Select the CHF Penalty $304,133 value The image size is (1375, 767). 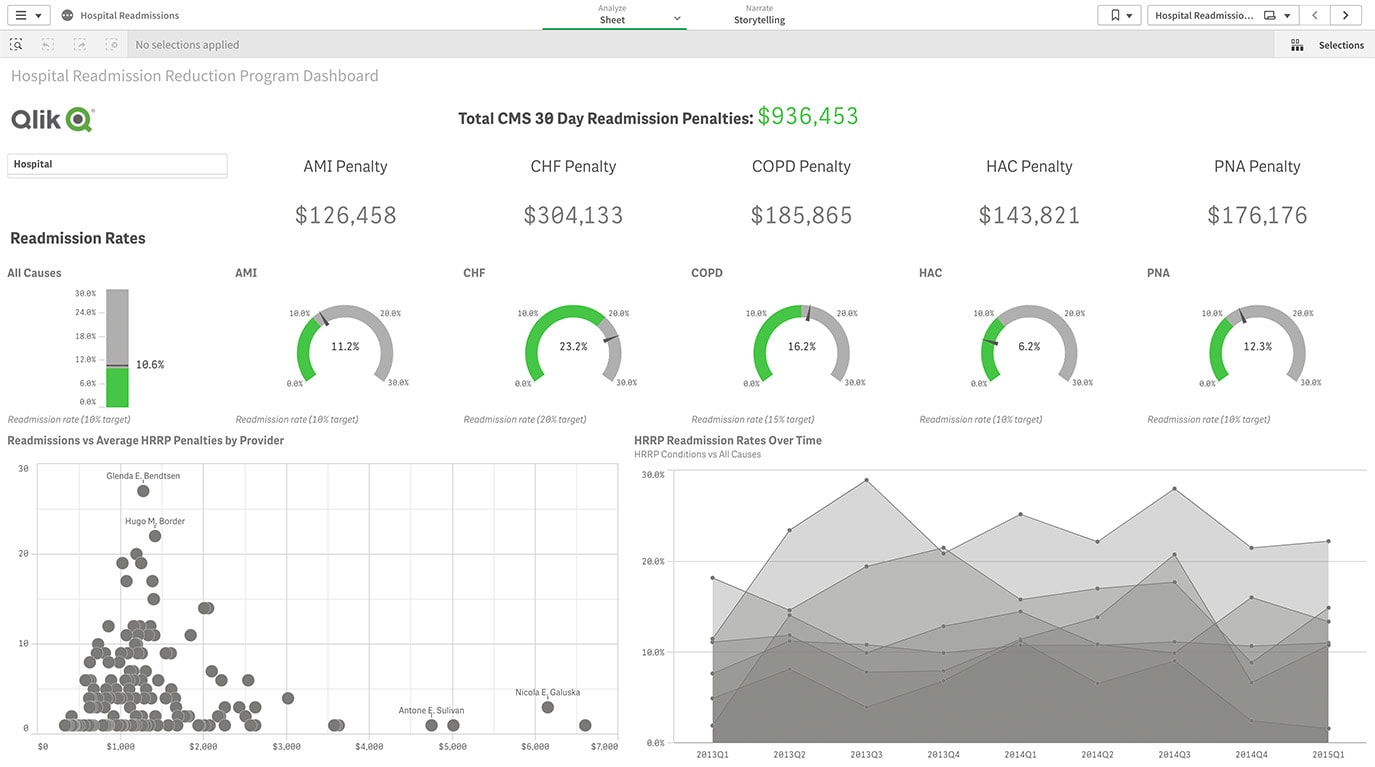tap(573, 215)
